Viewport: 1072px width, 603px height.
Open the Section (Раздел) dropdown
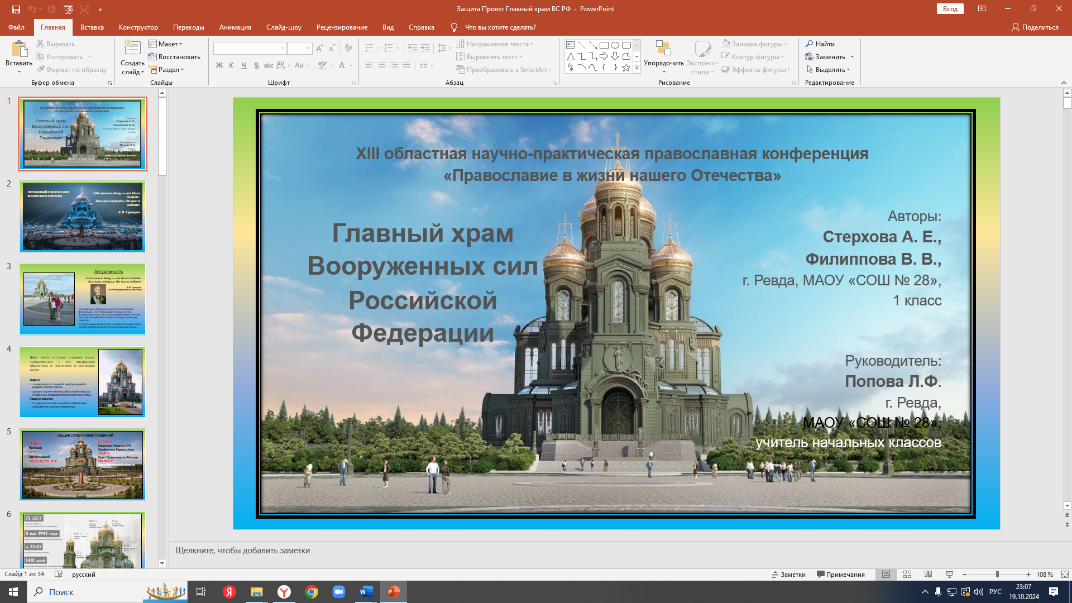pos(168,70)
